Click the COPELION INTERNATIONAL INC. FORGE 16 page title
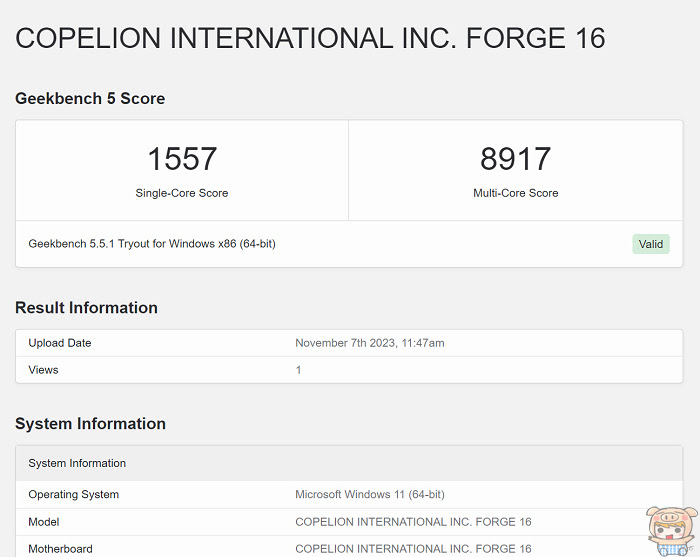Image resolution: width=700 pixels, height=557 pixels. (x=310, y=38)
